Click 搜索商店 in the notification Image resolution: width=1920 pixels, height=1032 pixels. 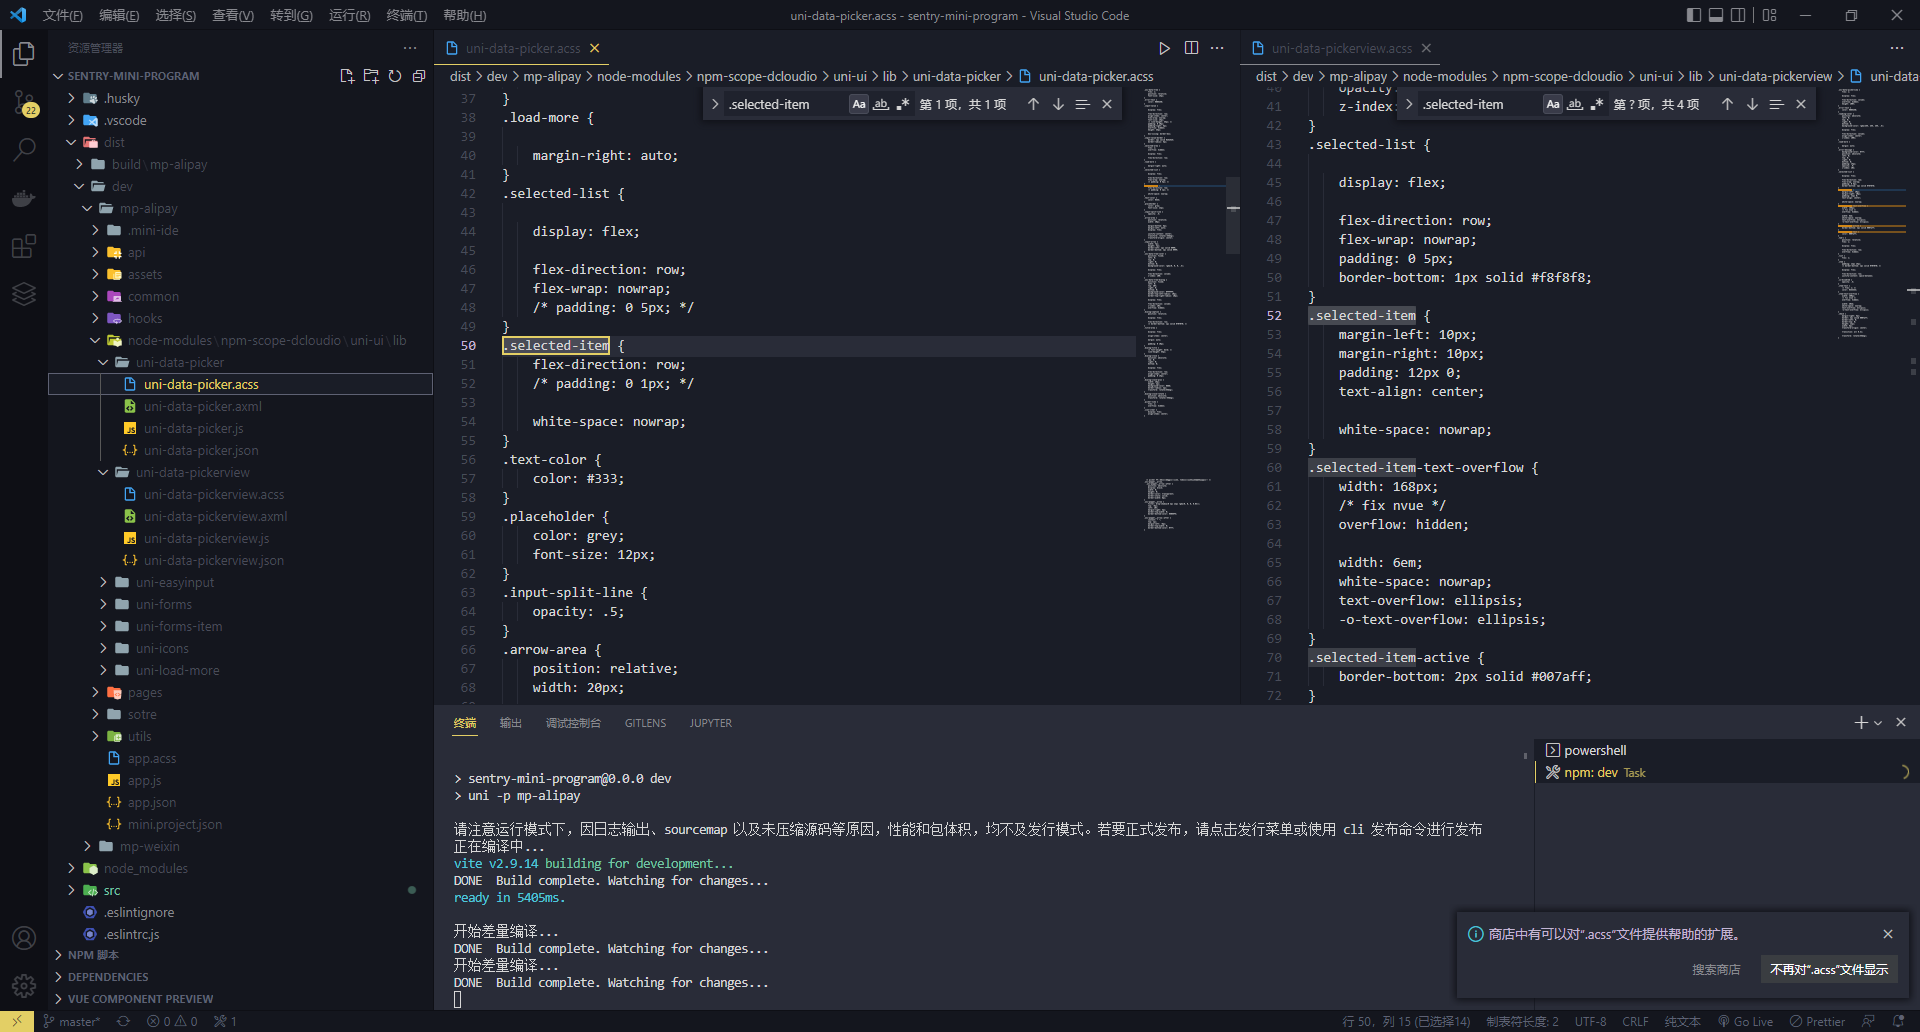[1716, 969]
